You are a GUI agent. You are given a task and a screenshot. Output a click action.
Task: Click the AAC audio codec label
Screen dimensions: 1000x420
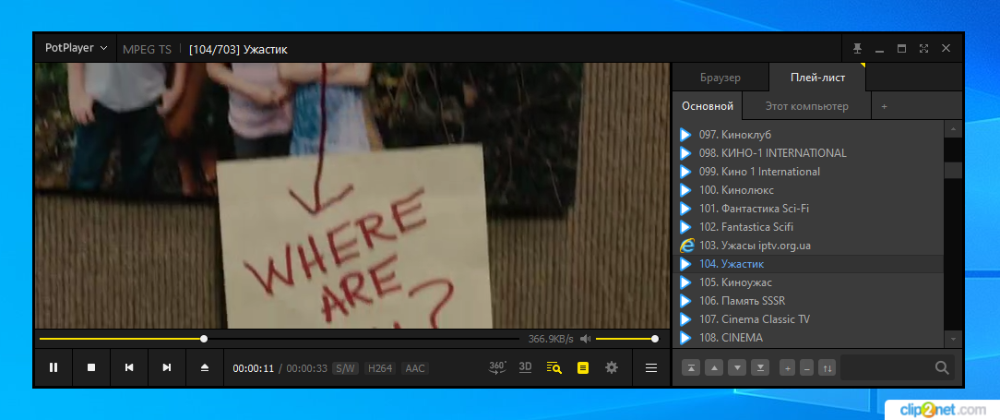[x=415, y=368]
